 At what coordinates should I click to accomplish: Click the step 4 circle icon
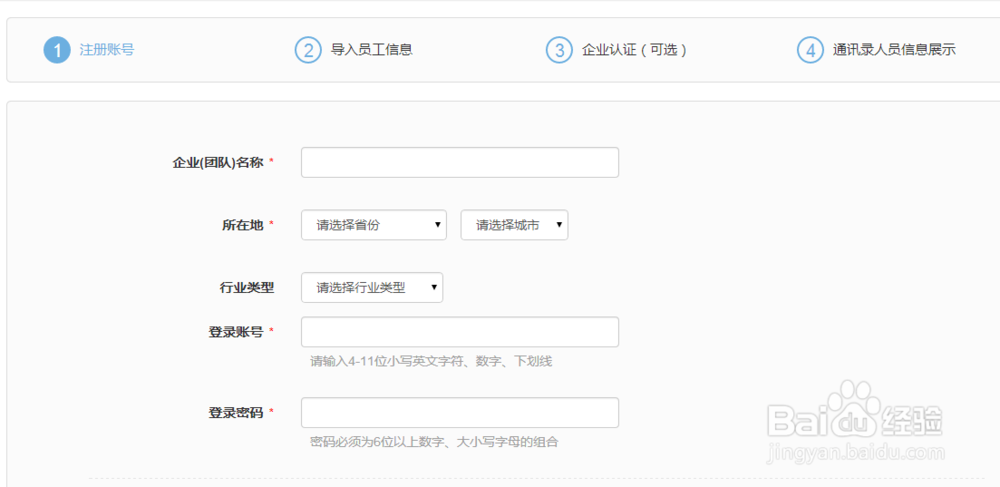point(811,50)
